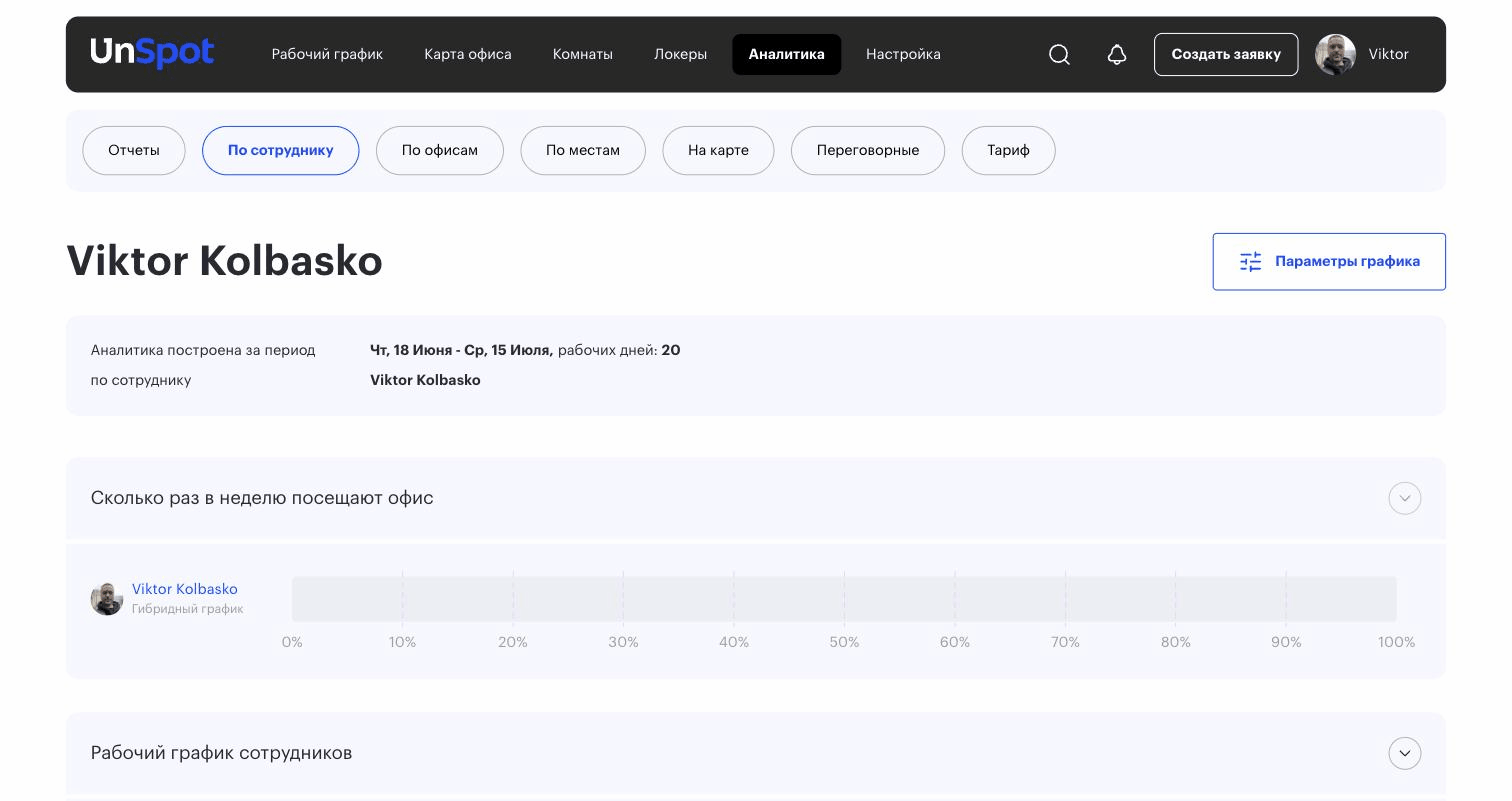Click the 90% axis label
The width and height of the screenshot is (1512, 801).
1286,642
